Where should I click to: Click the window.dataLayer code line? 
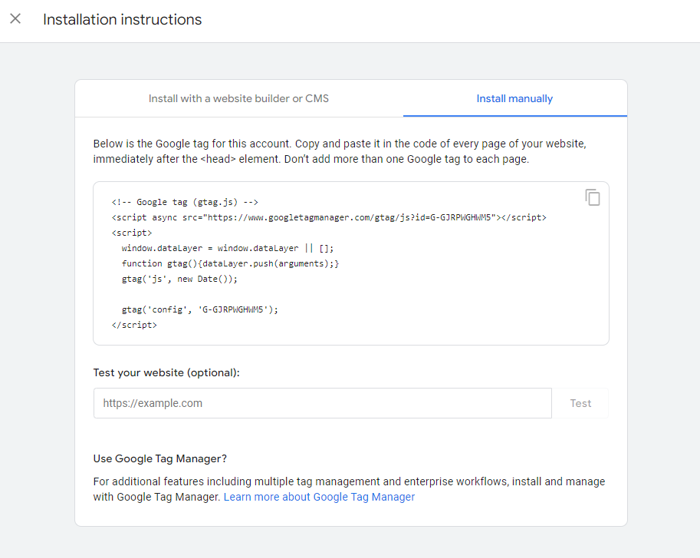[x=227, y=247]
